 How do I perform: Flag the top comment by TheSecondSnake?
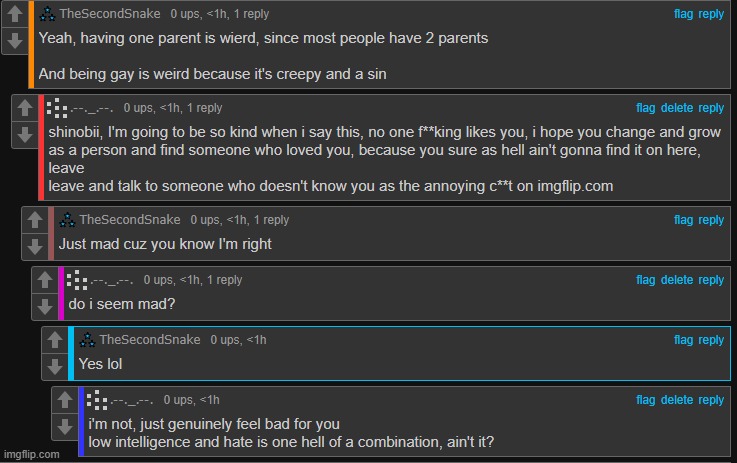pos(683,14)
